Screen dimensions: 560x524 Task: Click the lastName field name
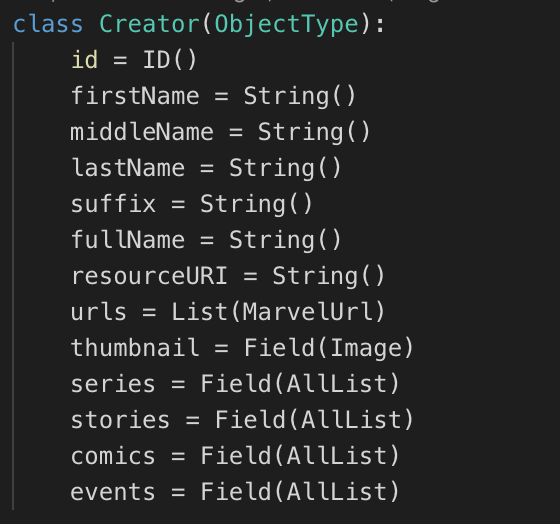click(x=128, y=168)
